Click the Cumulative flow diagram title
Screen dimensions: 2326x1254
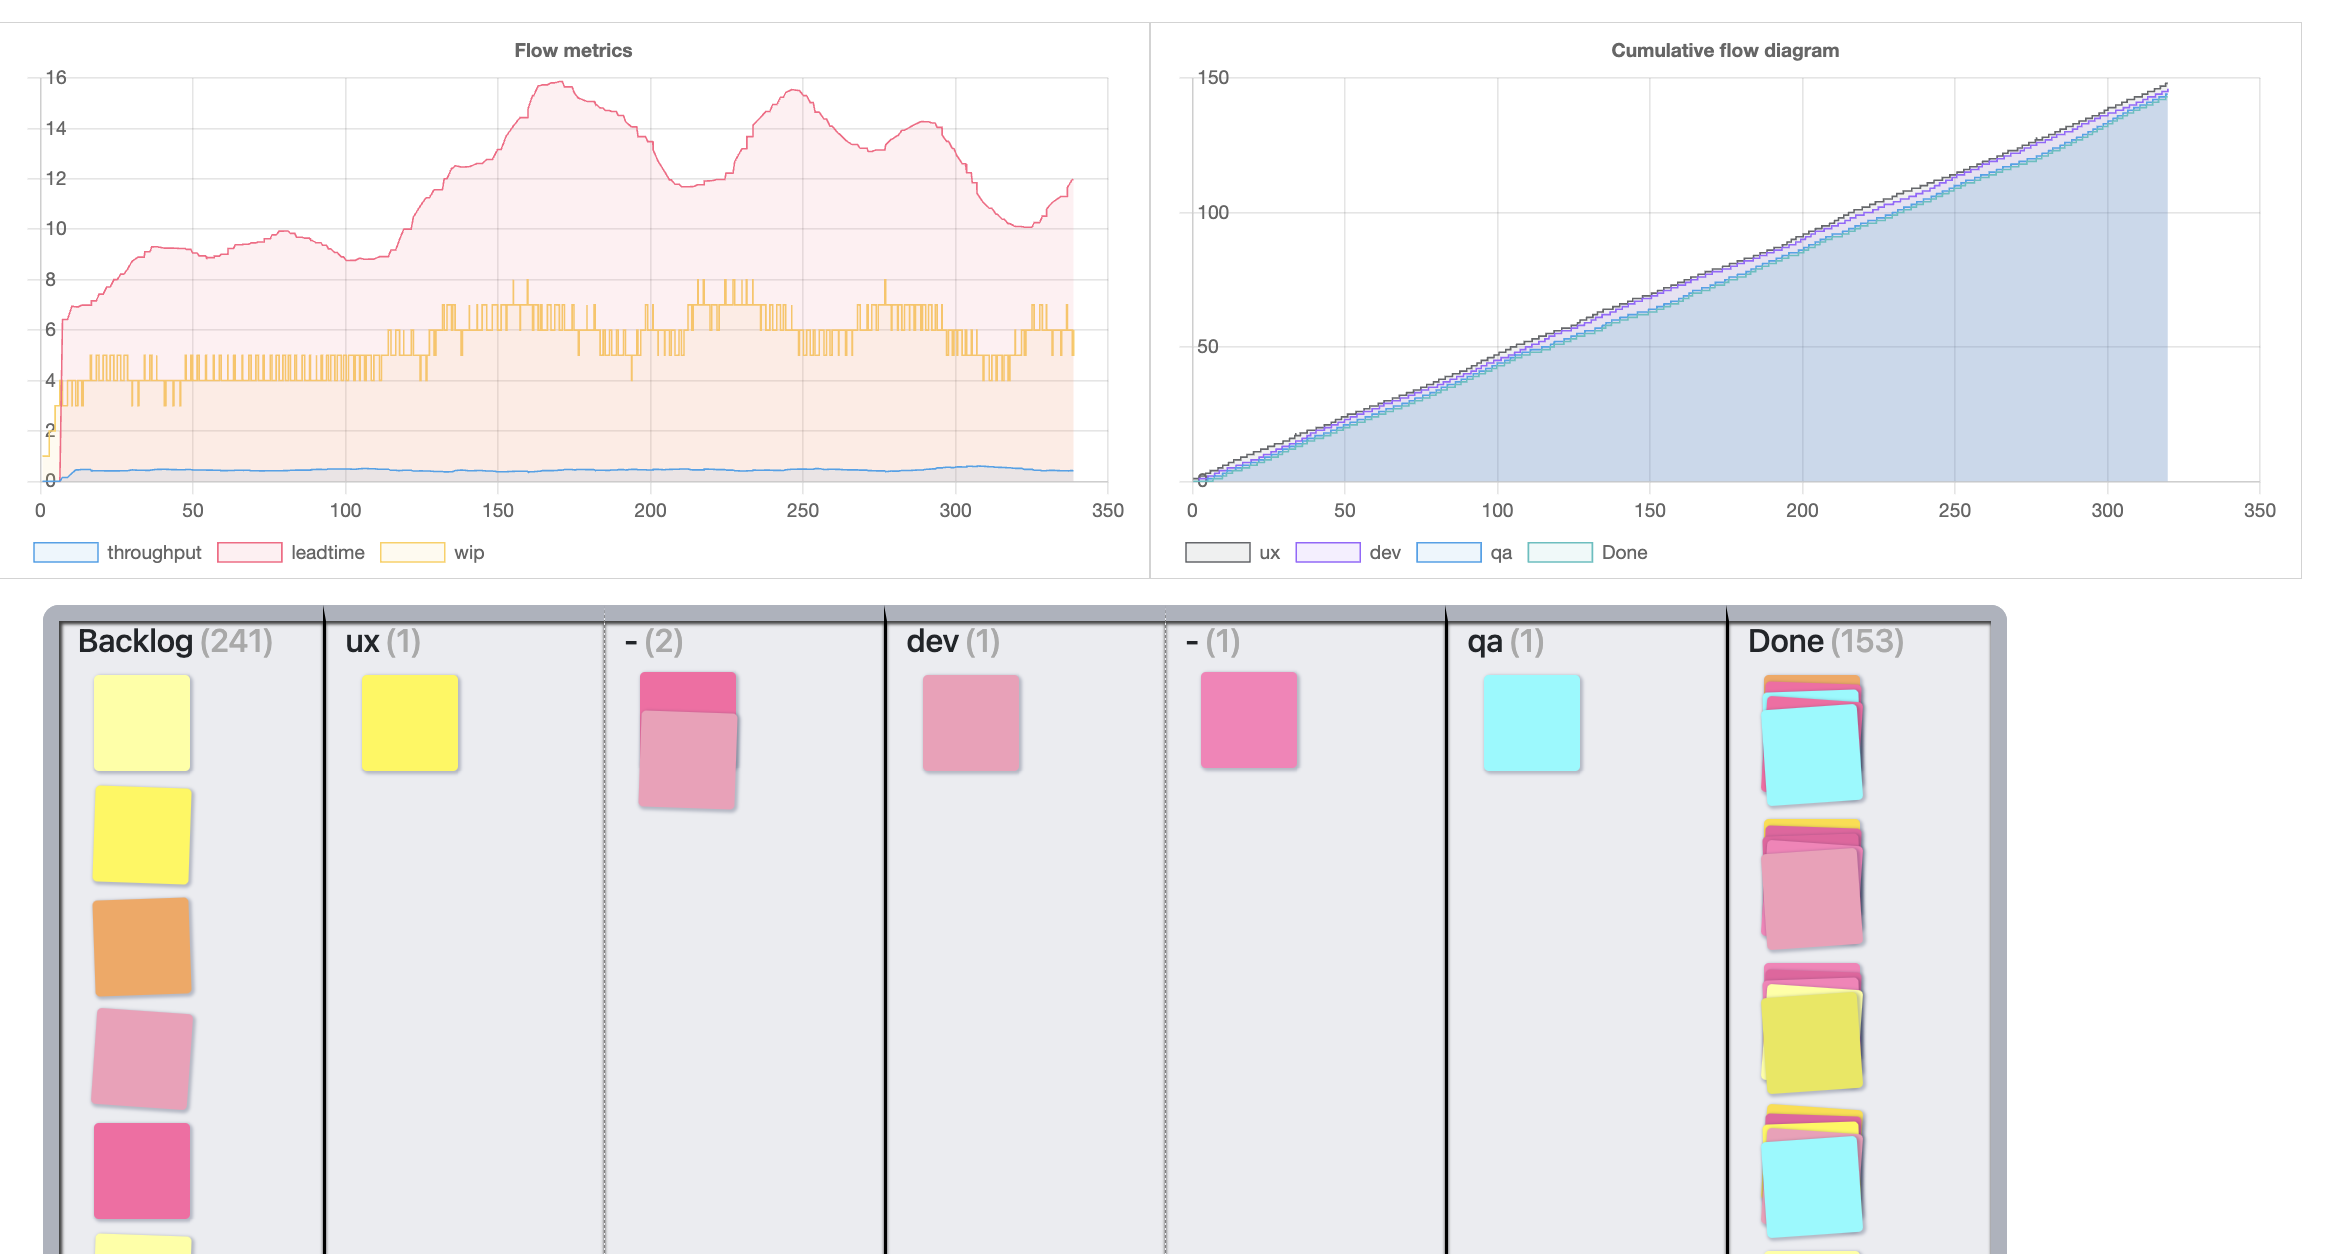click(1725, 49)
